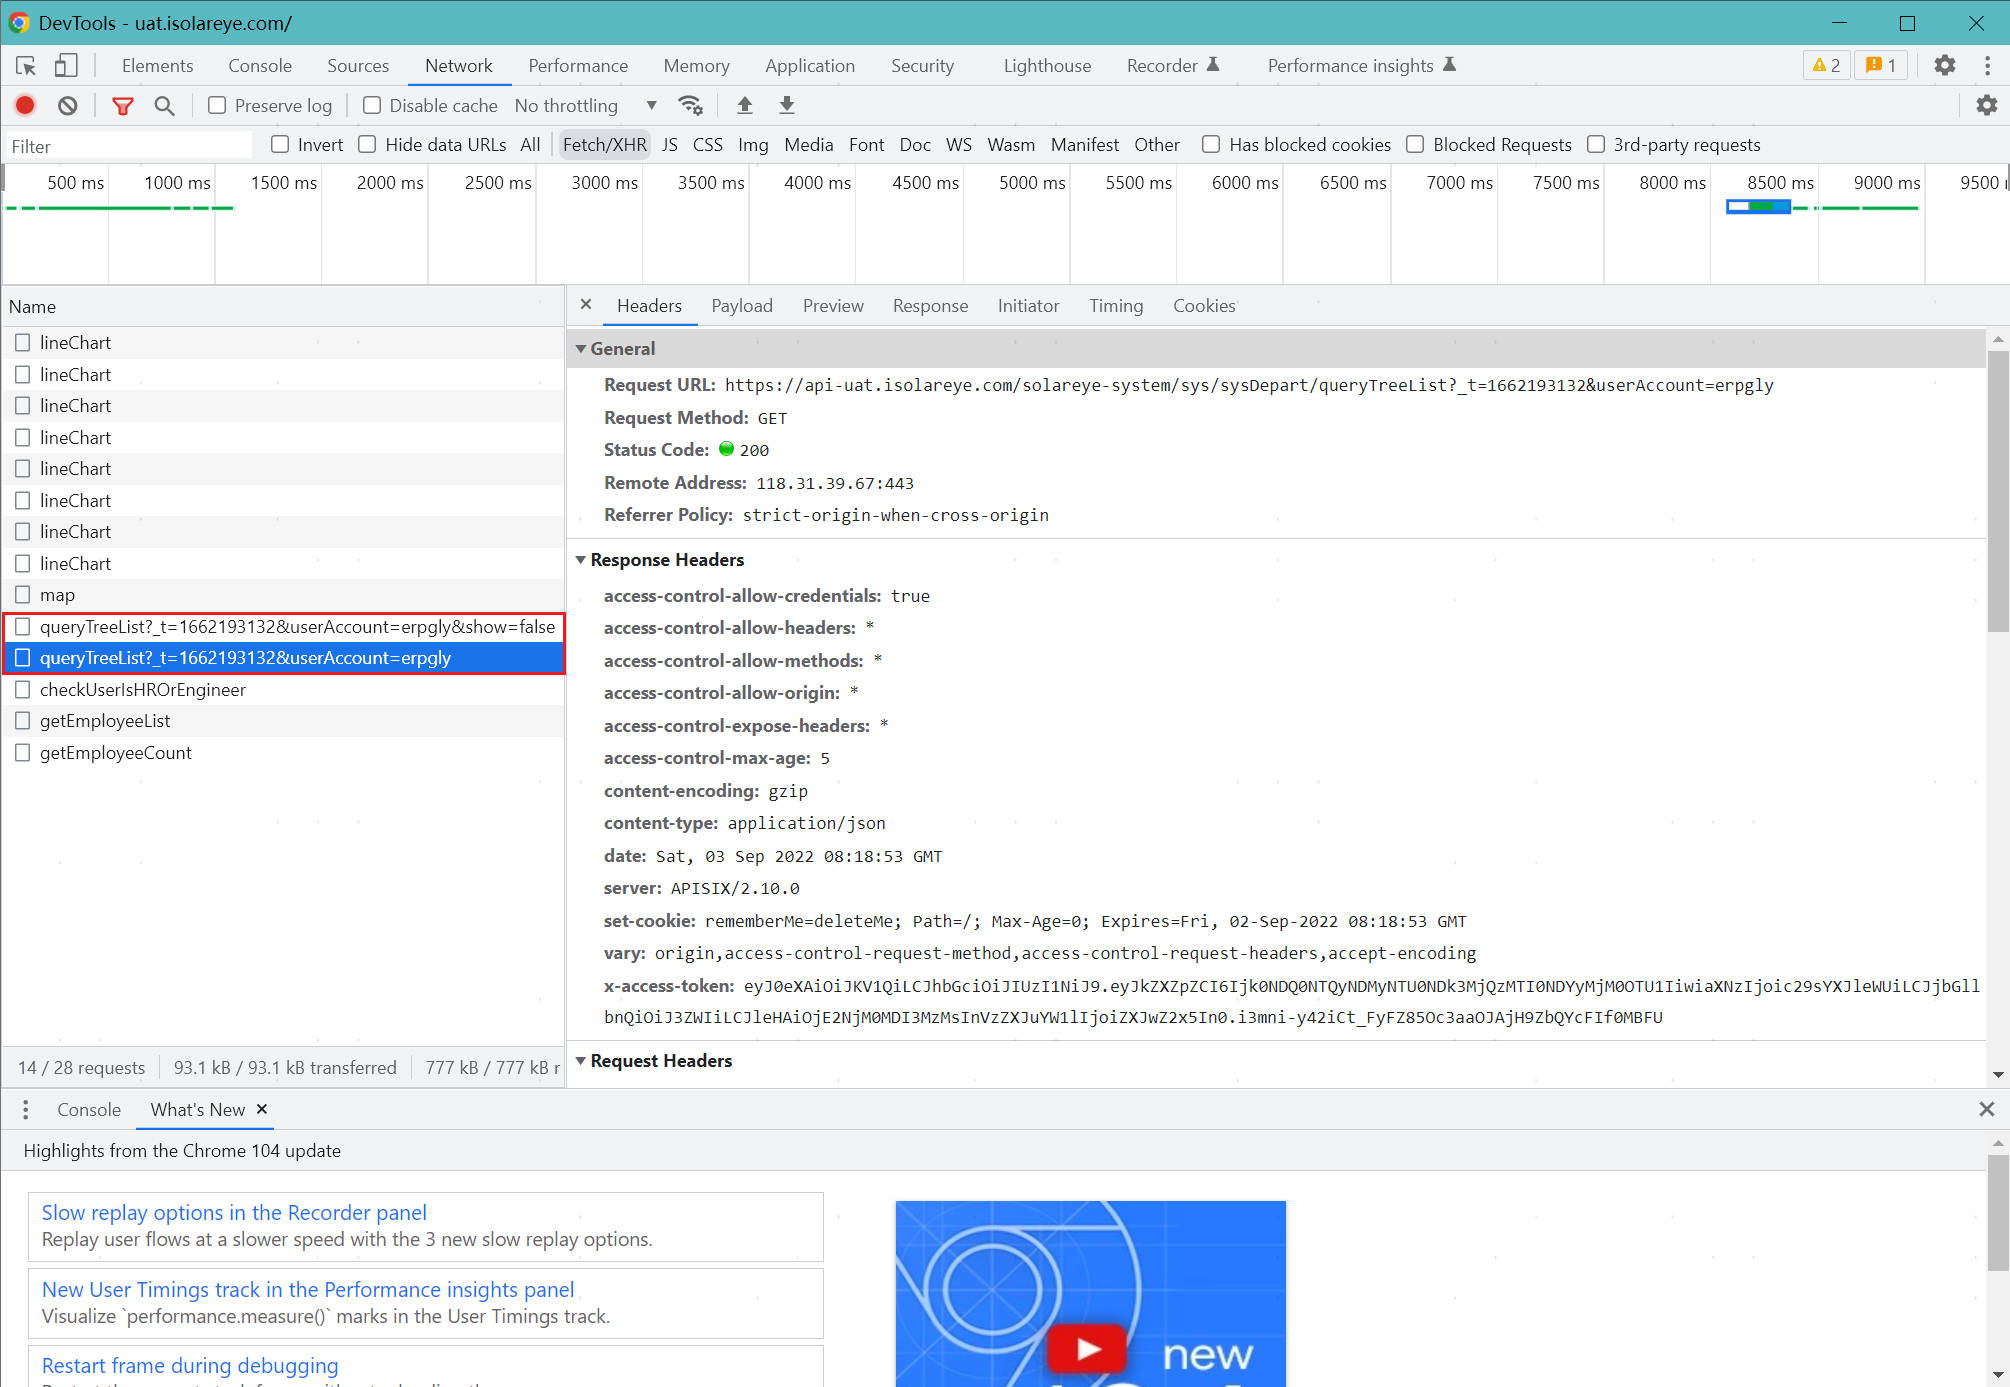The image size is (2010, 1387).
Task: Open the No throttling dropdown
Action: pyautogui.click(x=585, y=105)
